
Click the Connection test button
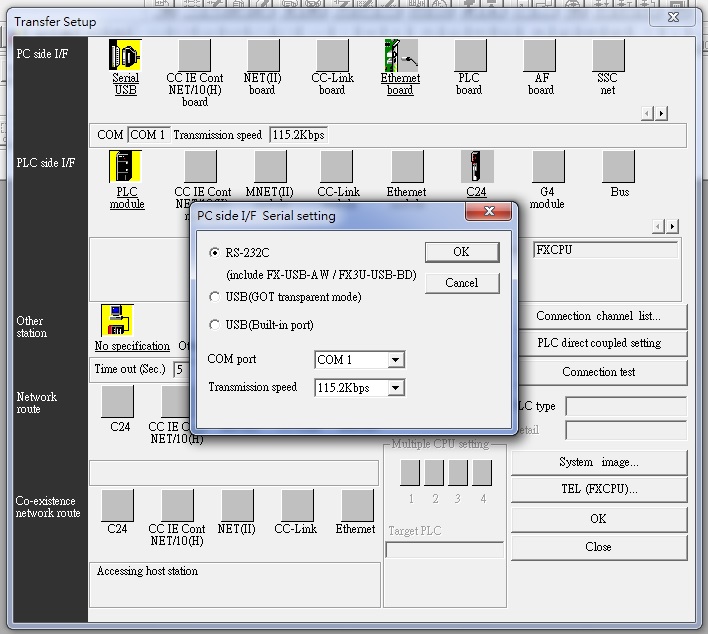pyautogui.click(x=598, y=372)
